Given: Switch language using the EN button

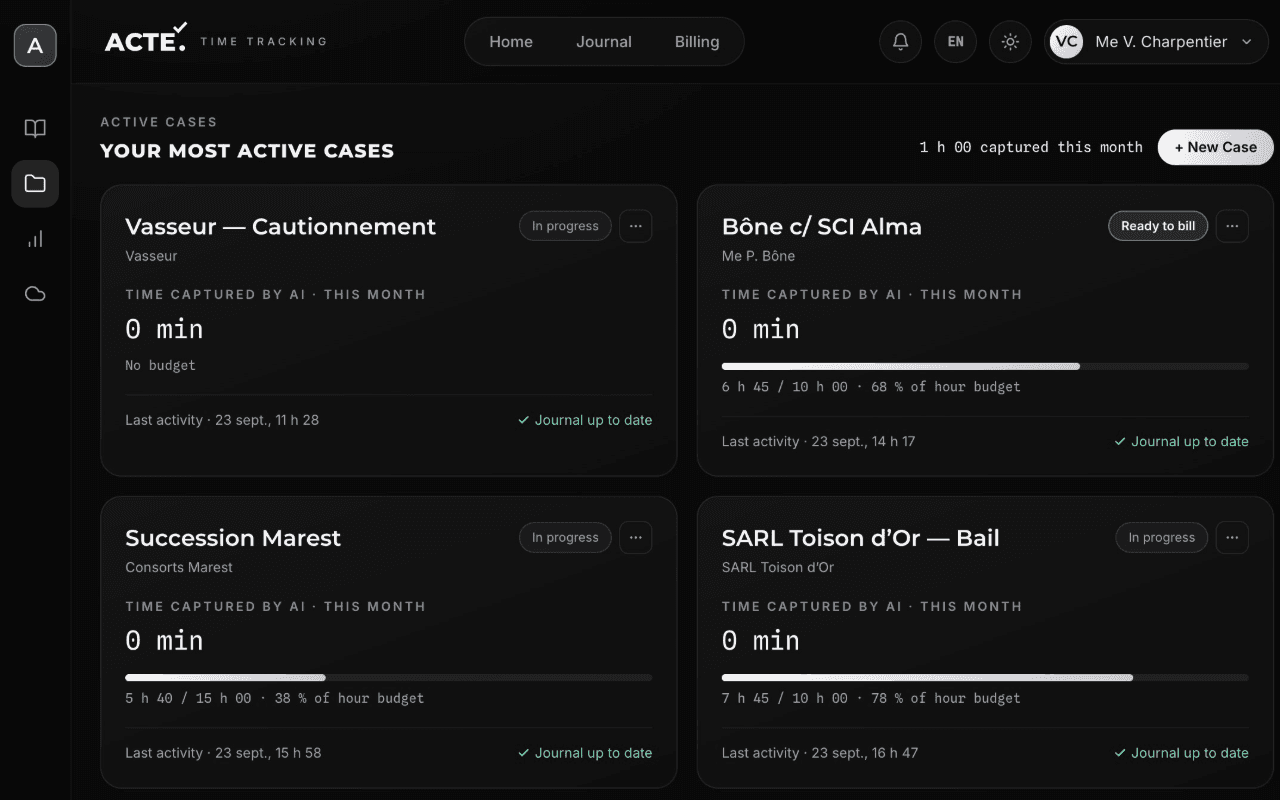Looking at the screenshot, I should tap(955, 42).
